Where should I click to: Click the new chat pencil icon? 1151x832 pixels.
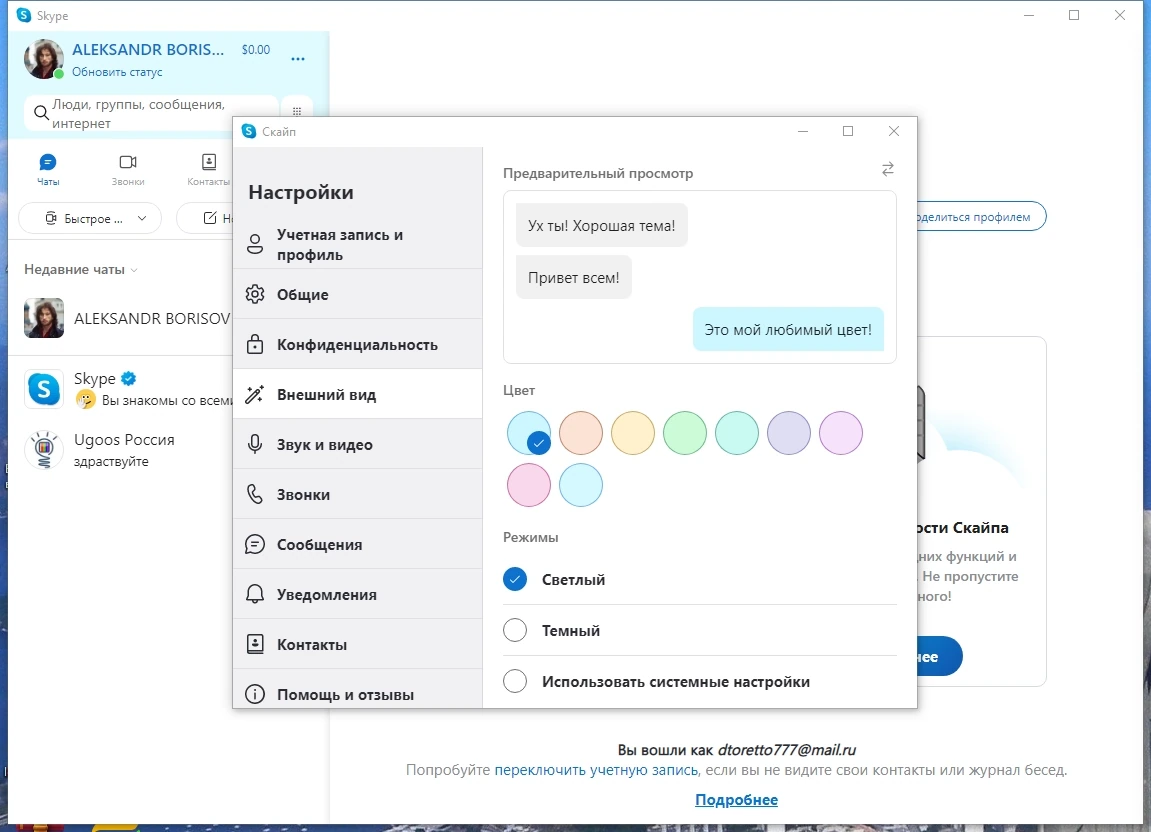tap(210, 218)
